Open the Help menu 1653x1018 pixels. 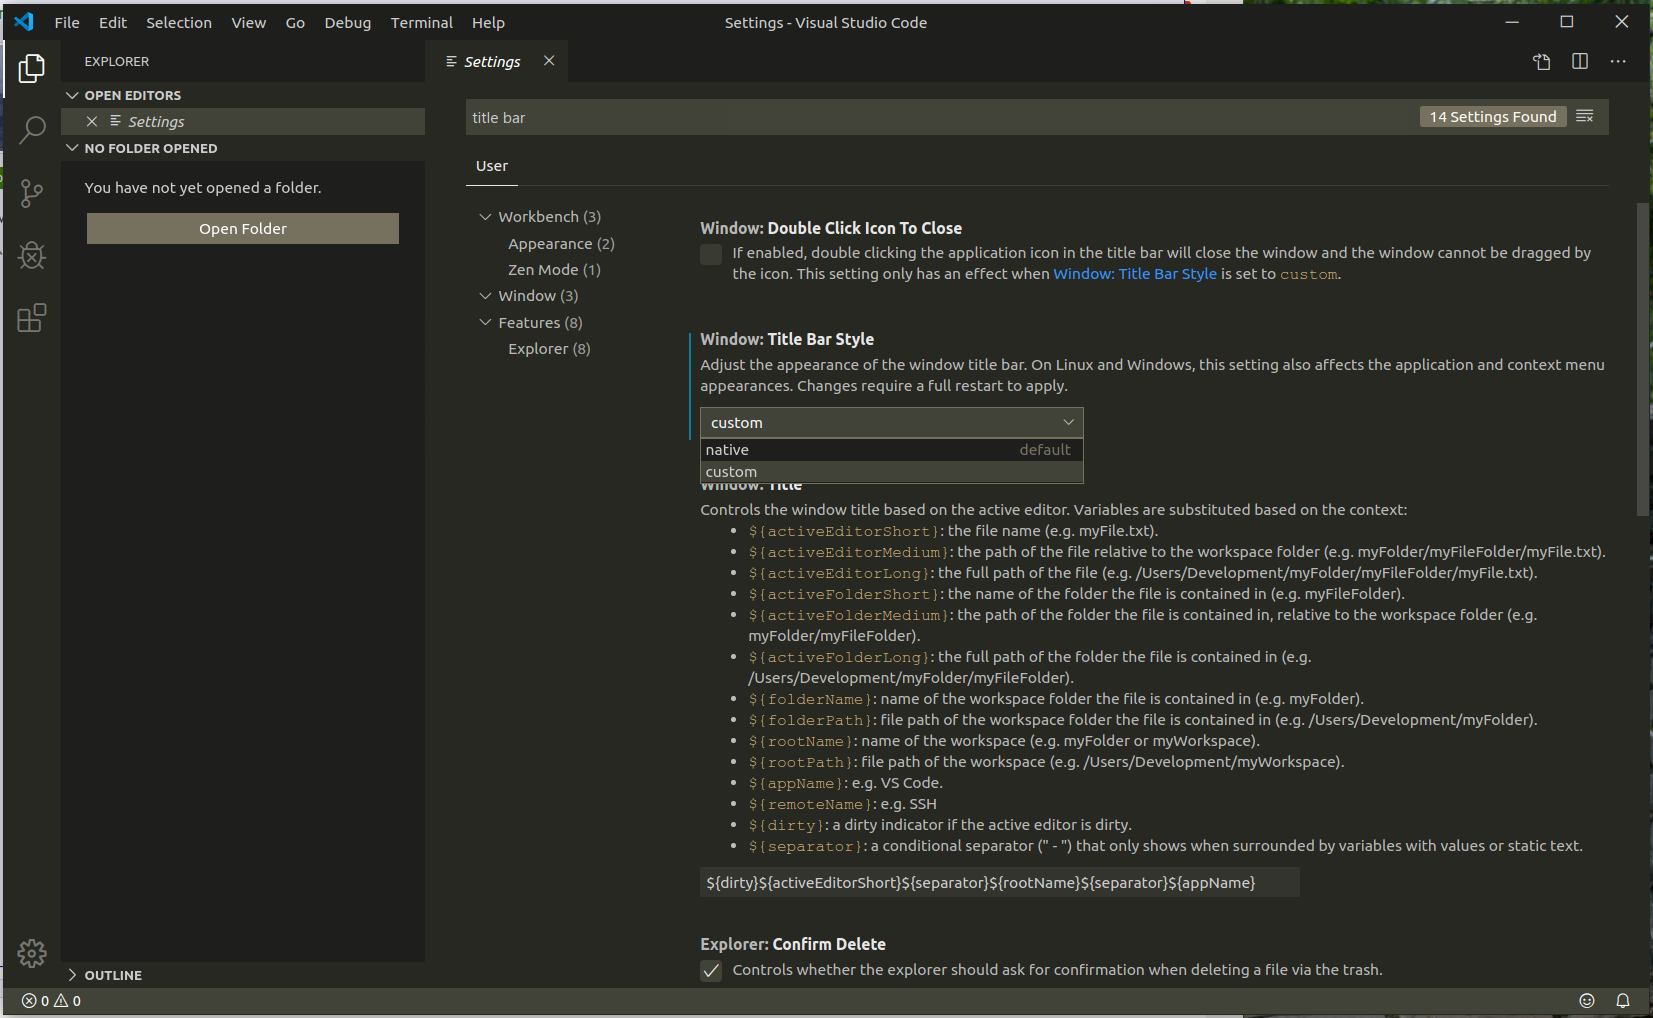click(489, 22)
